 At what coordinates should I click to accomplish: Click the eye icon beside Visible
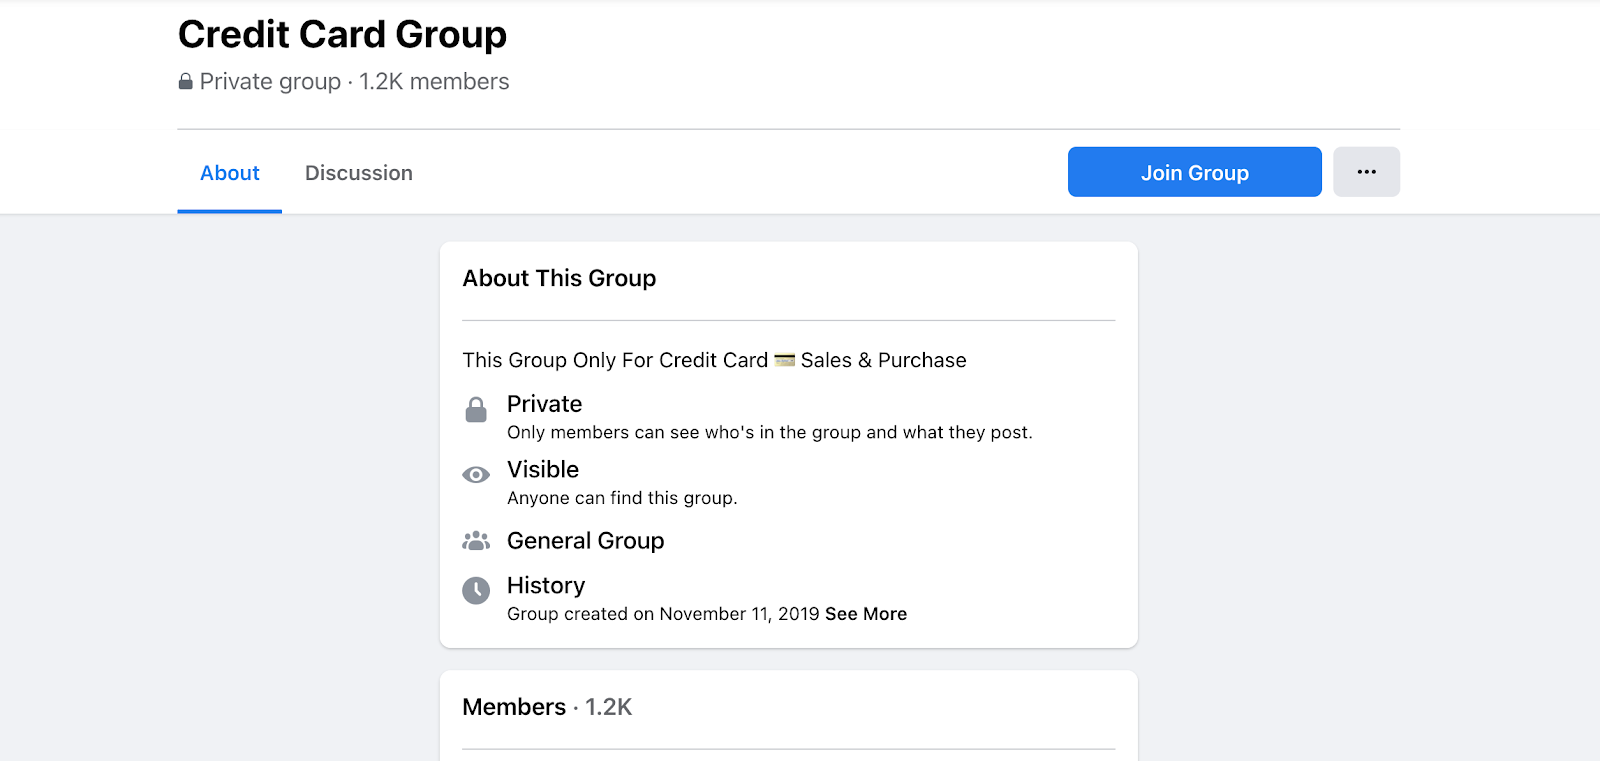(476, 475)
